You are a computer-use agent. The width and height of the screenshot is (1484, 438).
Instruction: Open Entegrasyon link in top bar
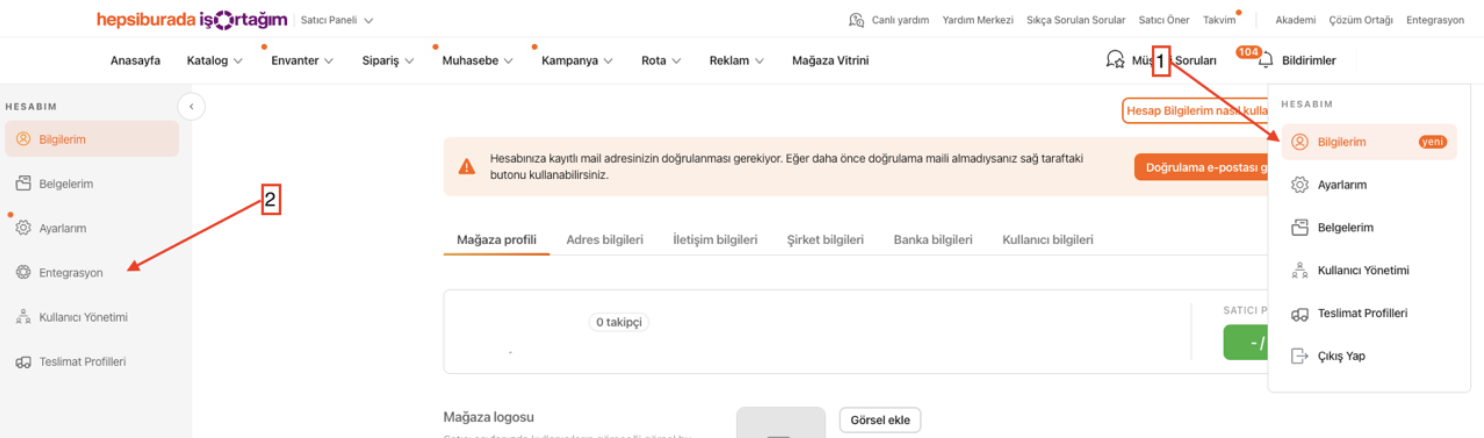pyautogui.click(x=1434, y=20)
